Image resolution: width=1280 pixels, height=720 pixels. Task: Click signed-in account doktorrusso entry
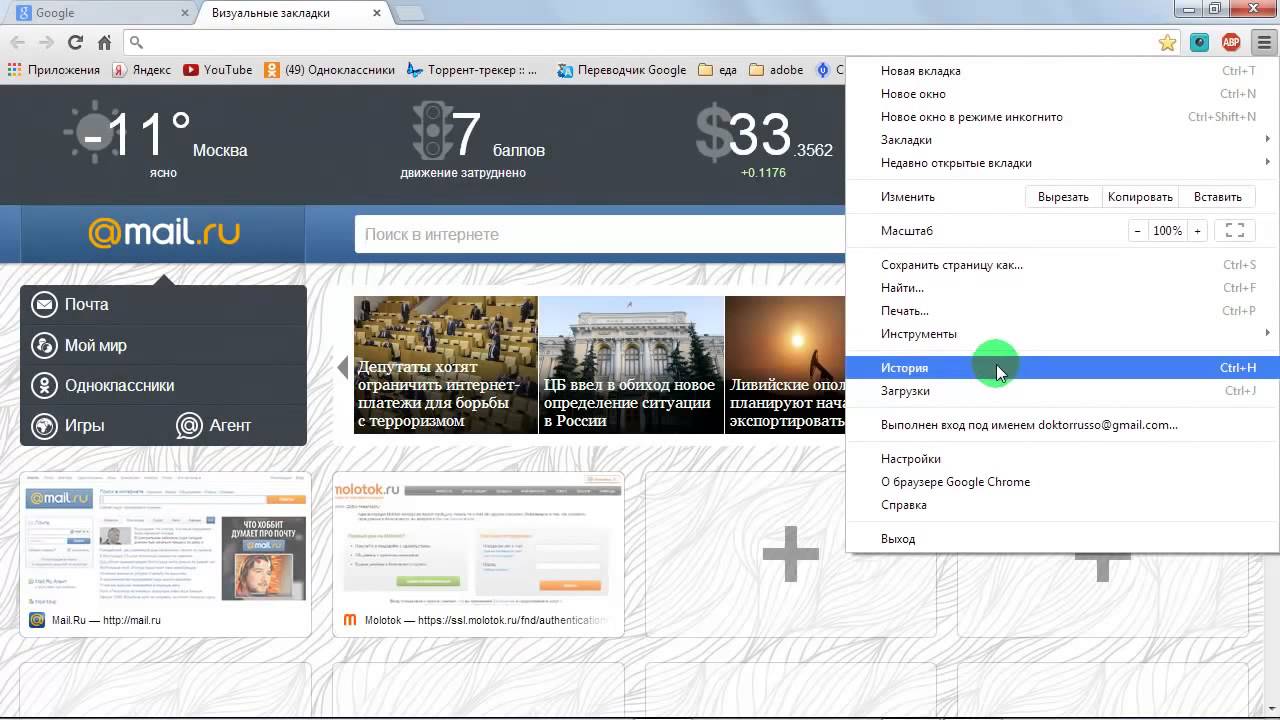click(x=1062, y=425)
